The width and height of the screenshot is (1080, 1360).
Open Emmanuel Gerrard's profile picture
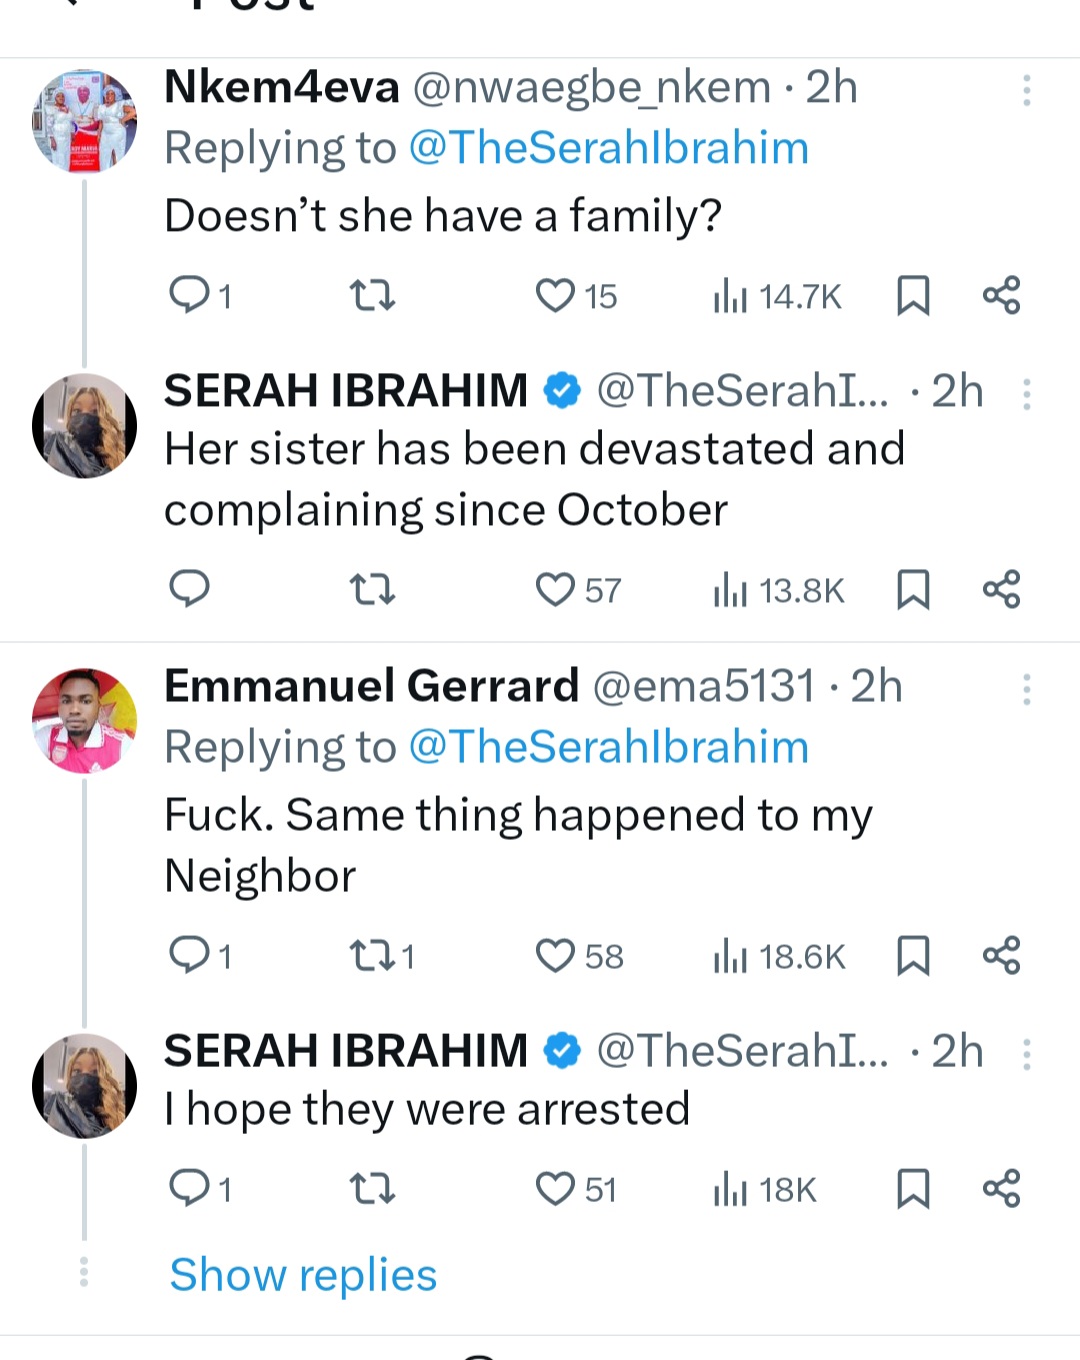(x=85, y=721)
